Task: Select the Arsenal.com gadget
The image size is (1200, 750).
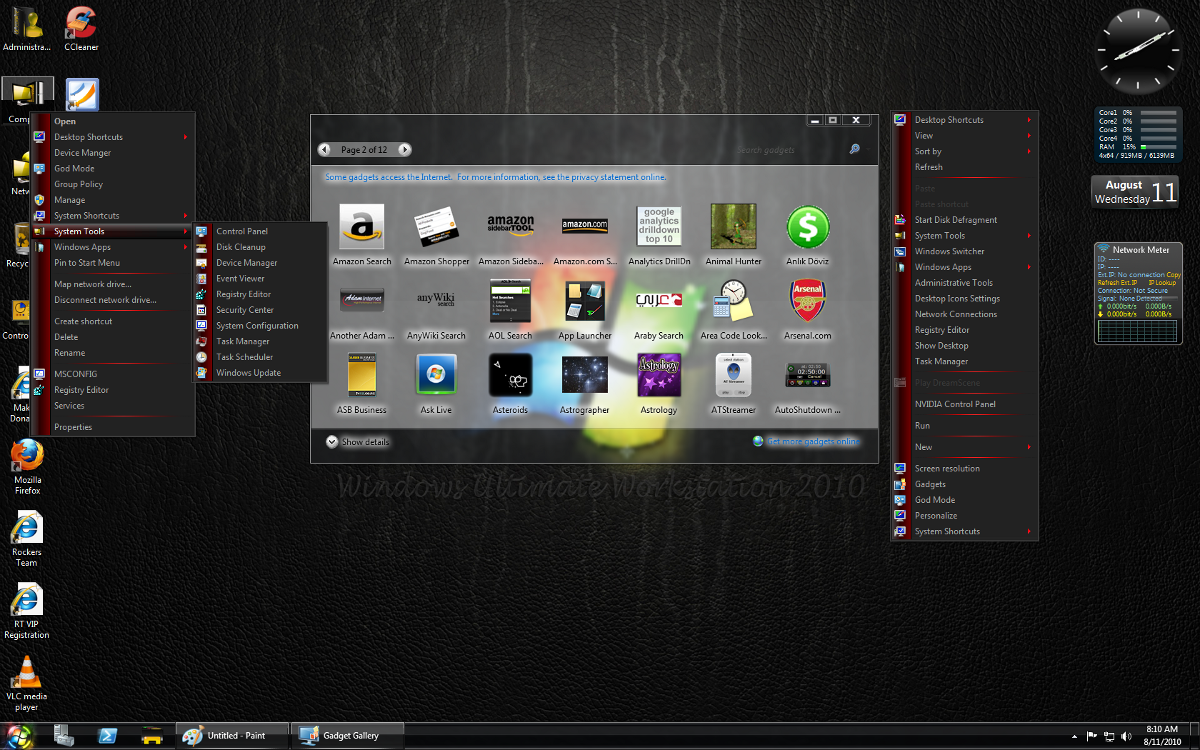Action: pyautogui.click(x=808, y=300)
